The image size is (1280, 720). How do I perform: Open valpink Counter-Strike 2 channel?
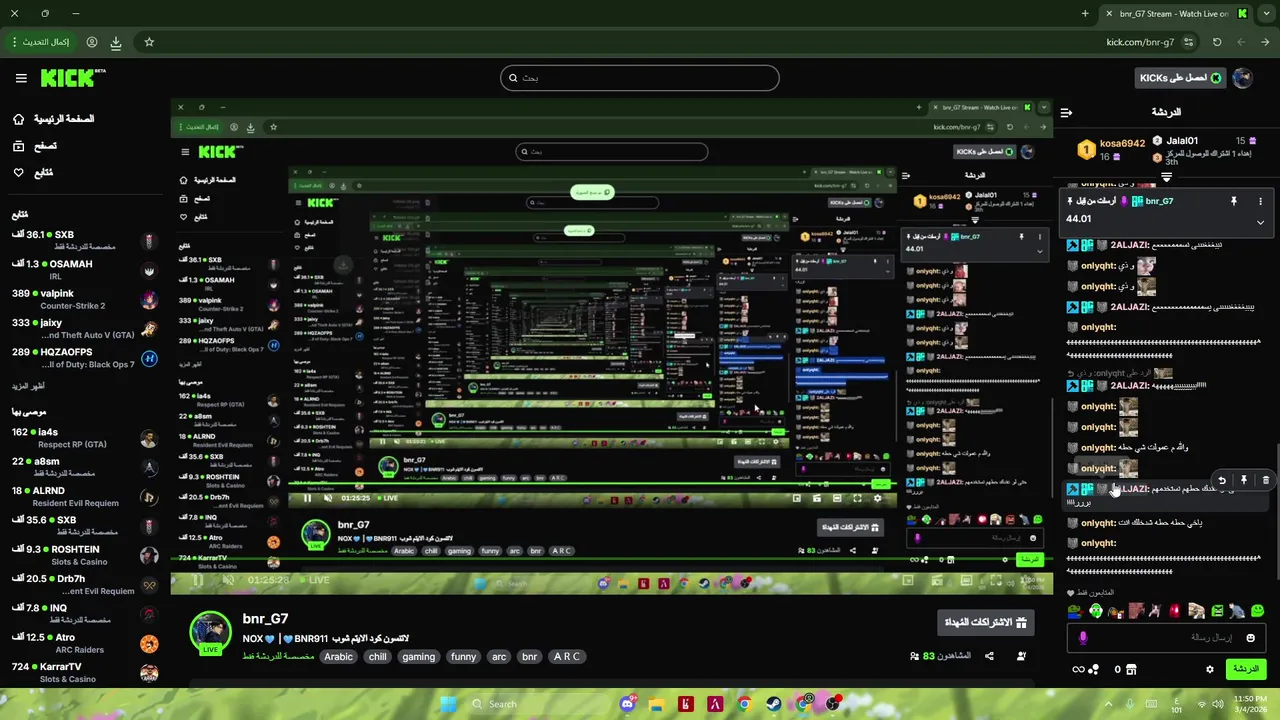pyautogui.click(x=85, y=299)
